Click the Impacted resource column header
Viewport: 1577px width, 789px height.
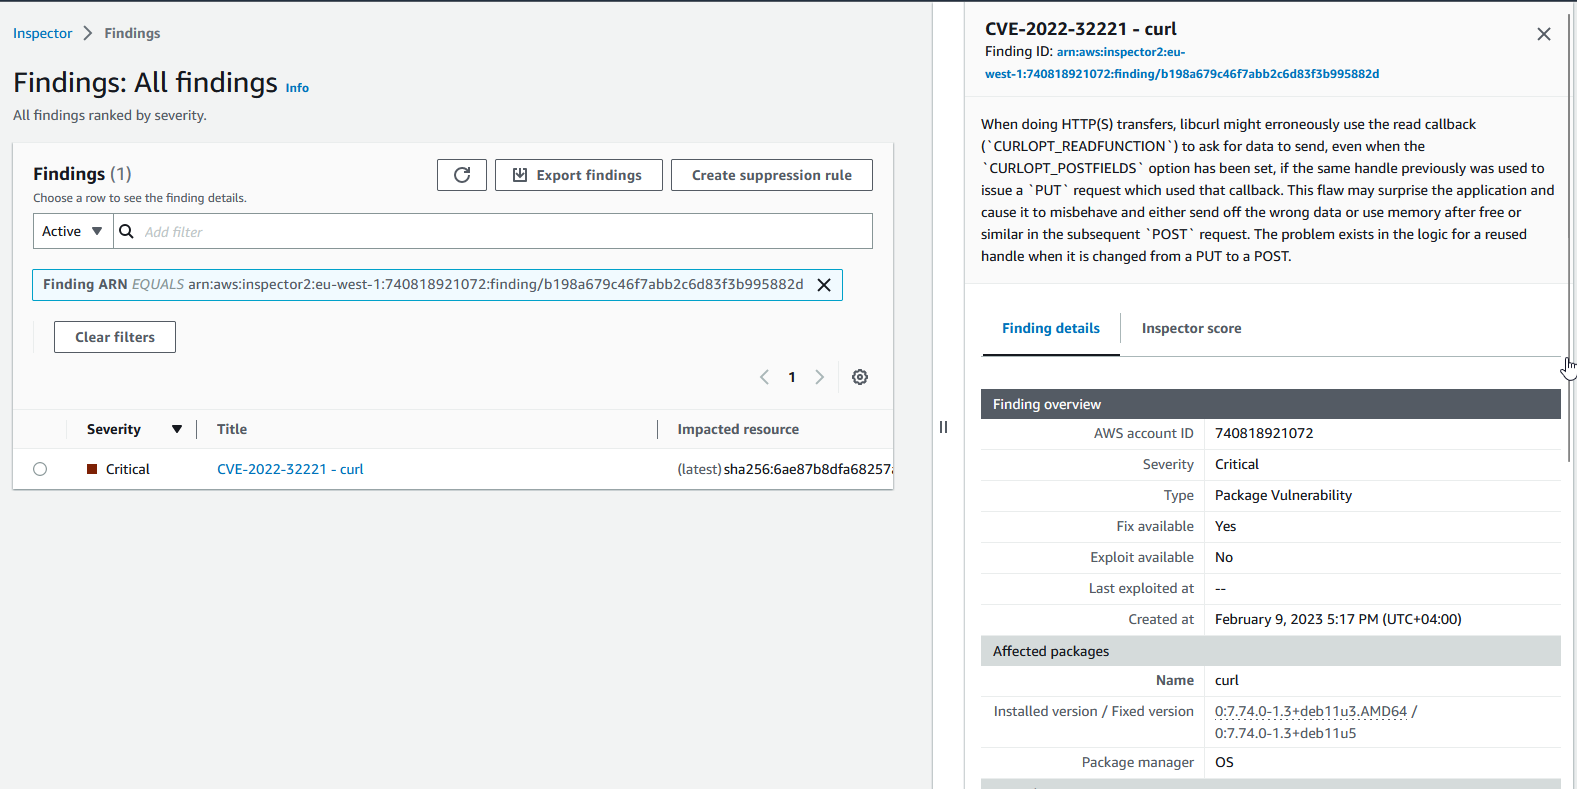coord(738,429)
